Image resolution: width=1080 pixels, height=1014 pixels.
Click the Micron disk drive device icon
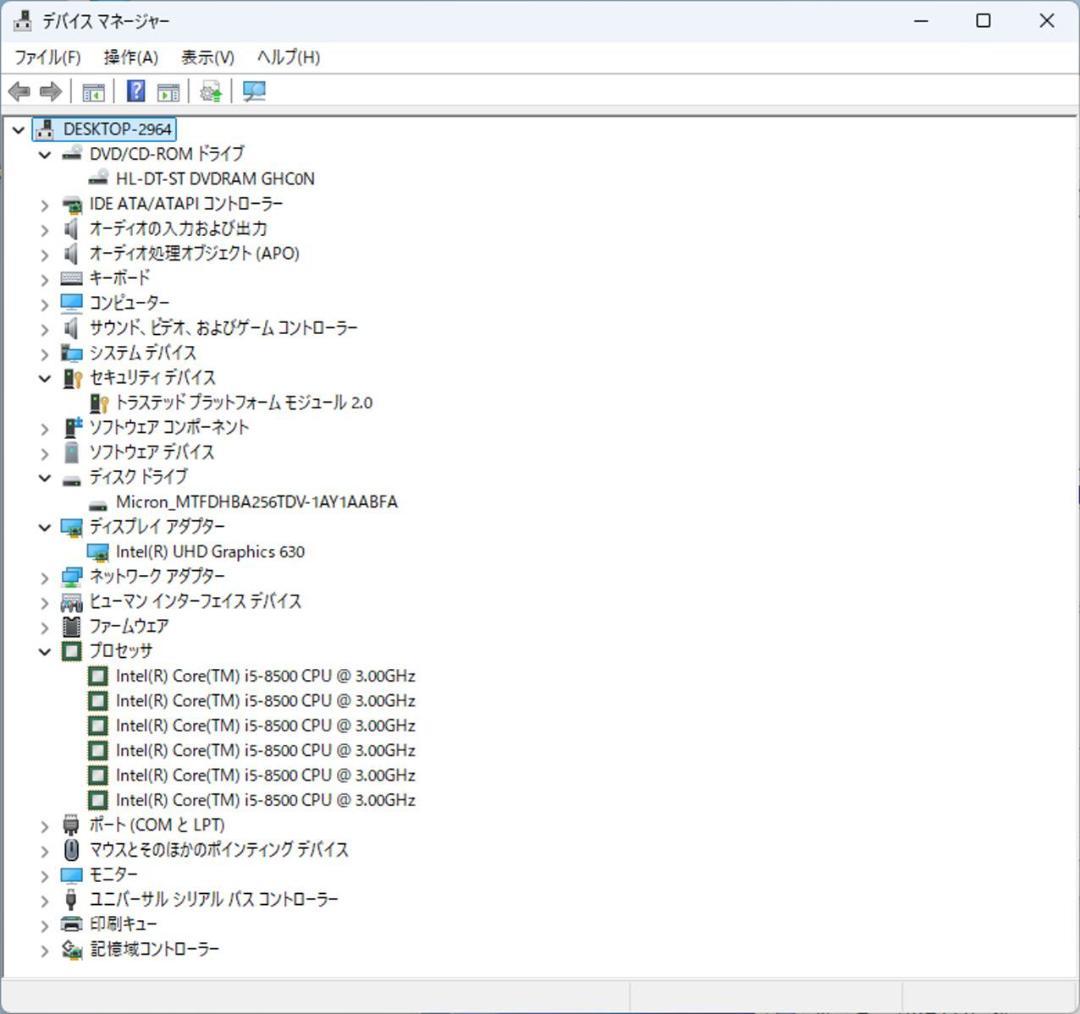click(x=99, y=502)
